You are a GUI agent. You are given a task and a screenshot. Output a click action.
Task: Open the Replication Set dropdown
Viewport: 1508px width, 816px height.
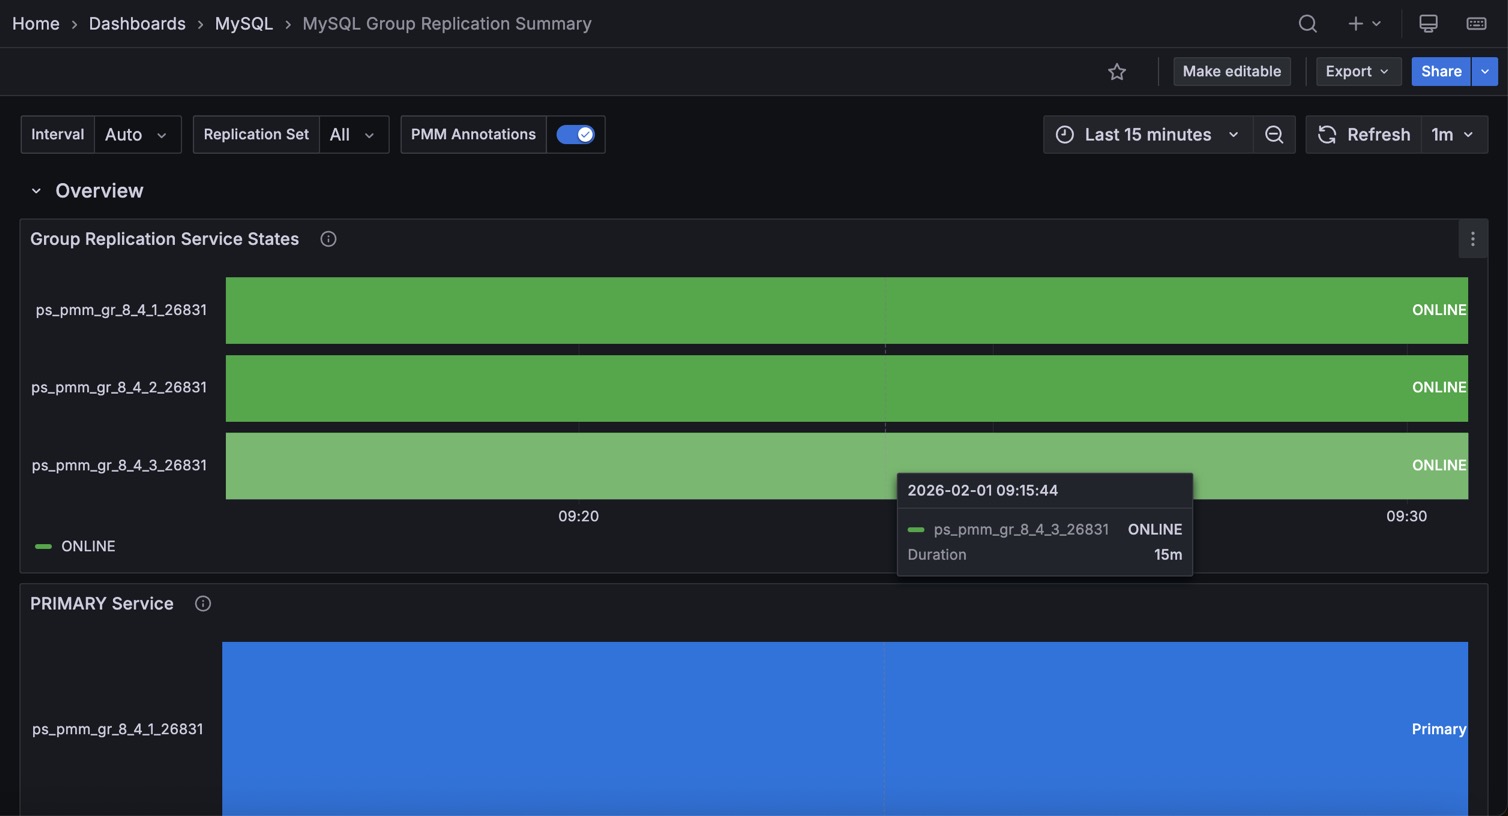coord(353,134)
